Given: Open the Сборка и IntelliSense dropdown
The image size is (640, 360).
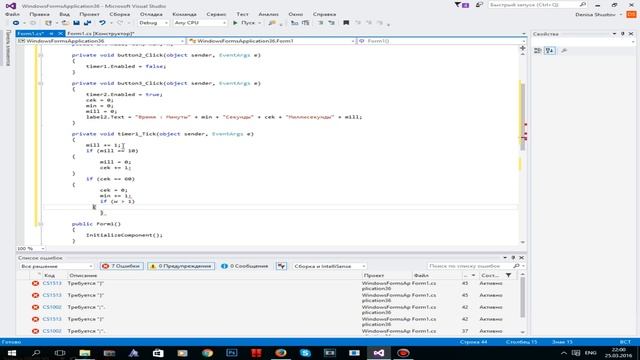Looking at the screenshot, I should (329, 266).
